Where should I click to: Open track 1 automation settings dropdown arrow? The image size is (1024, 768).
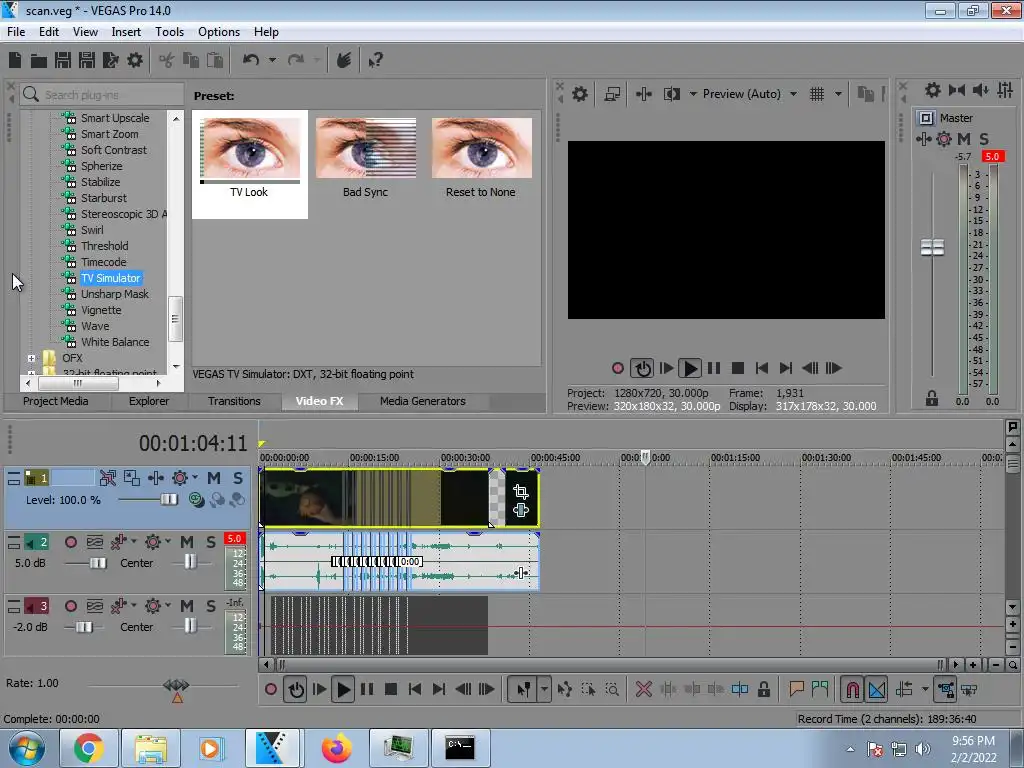point(195,478)
